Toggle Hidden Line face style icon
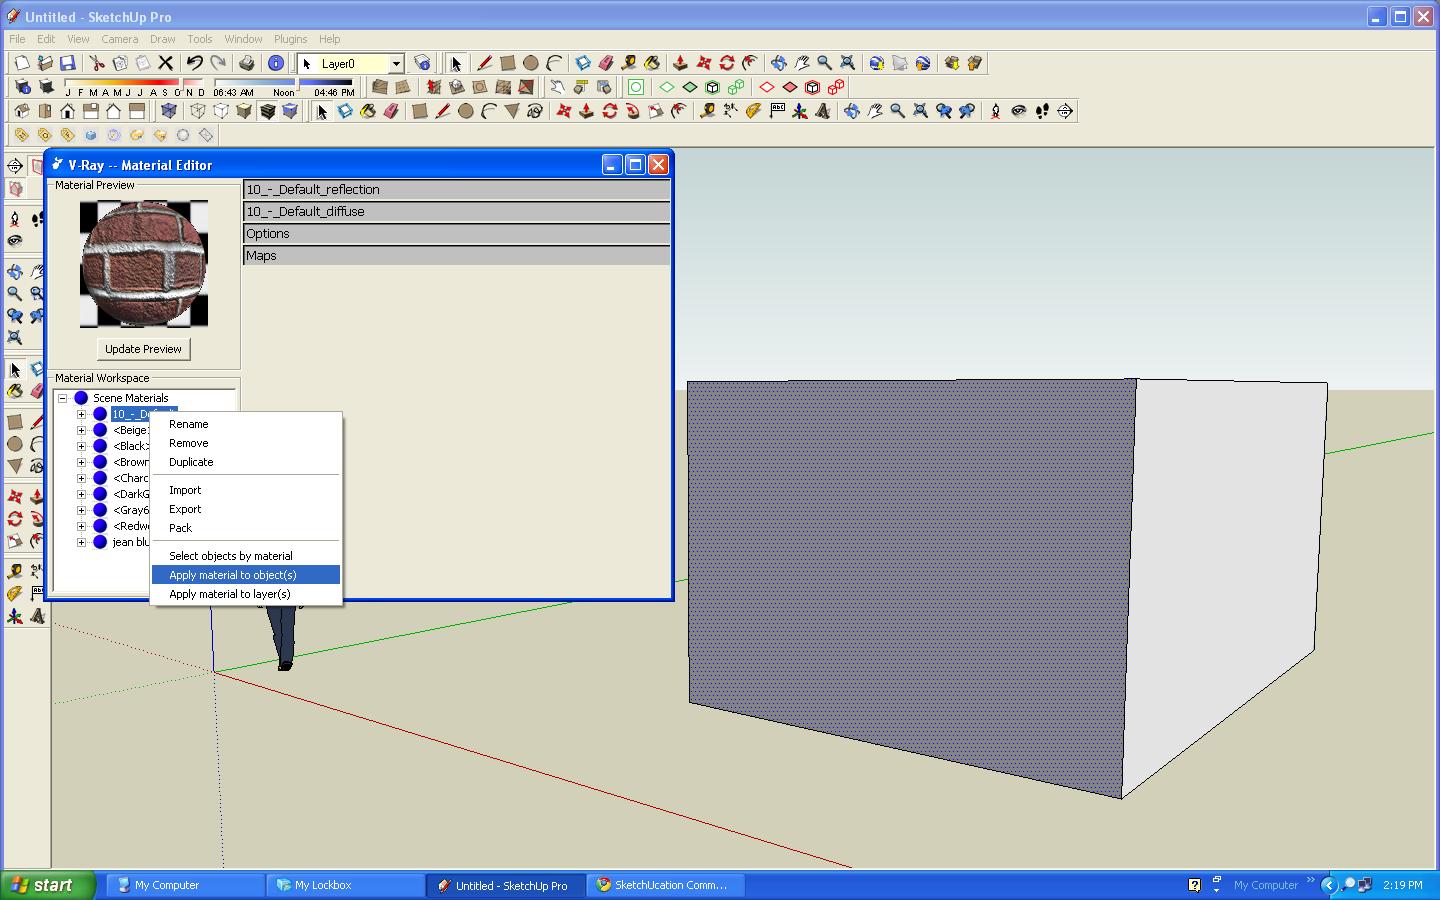This screenshot has width=1440, height=900. pyautogui.click(x=221, y=111)
